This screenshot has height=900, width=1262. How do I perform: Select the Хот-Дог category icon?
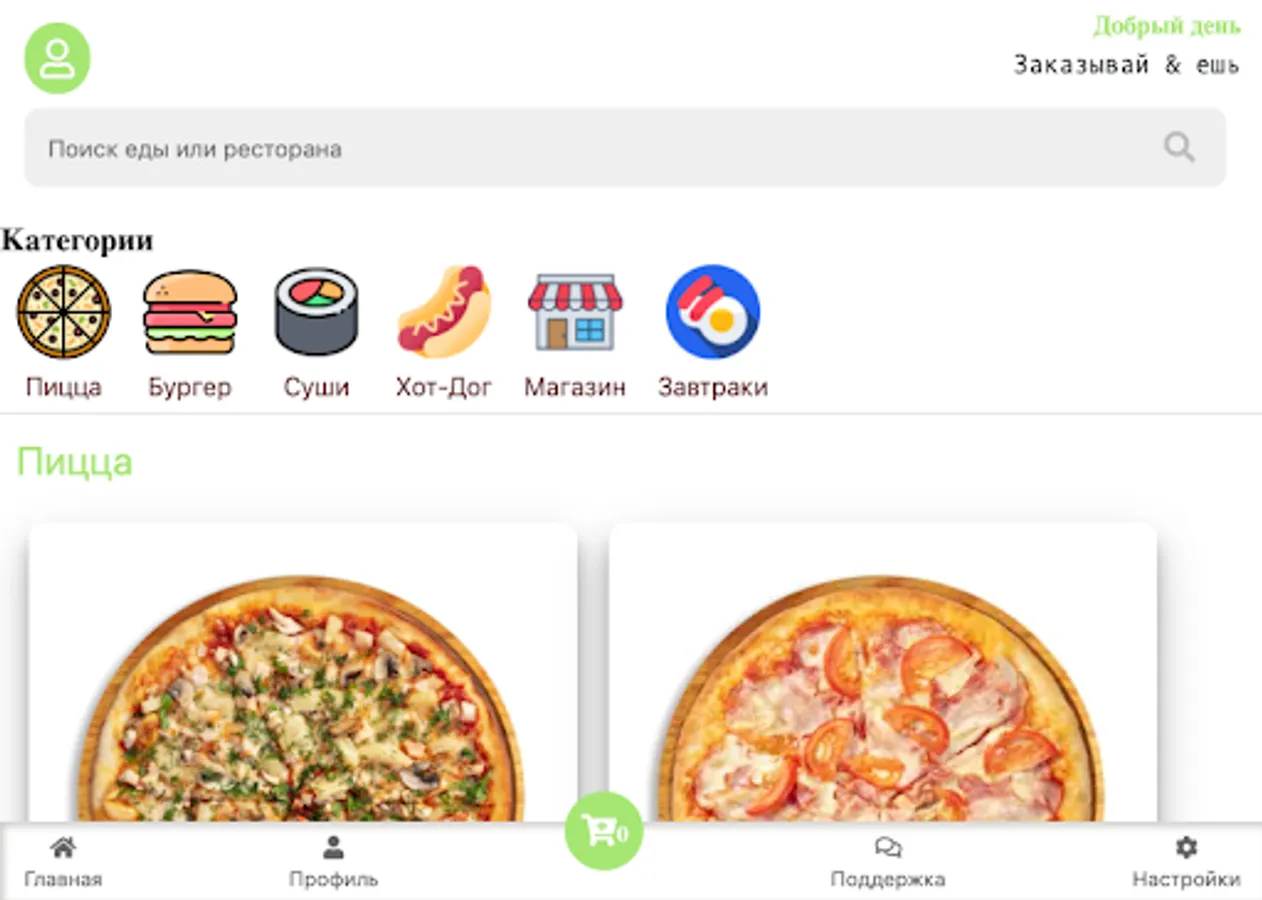click(444, 311)
